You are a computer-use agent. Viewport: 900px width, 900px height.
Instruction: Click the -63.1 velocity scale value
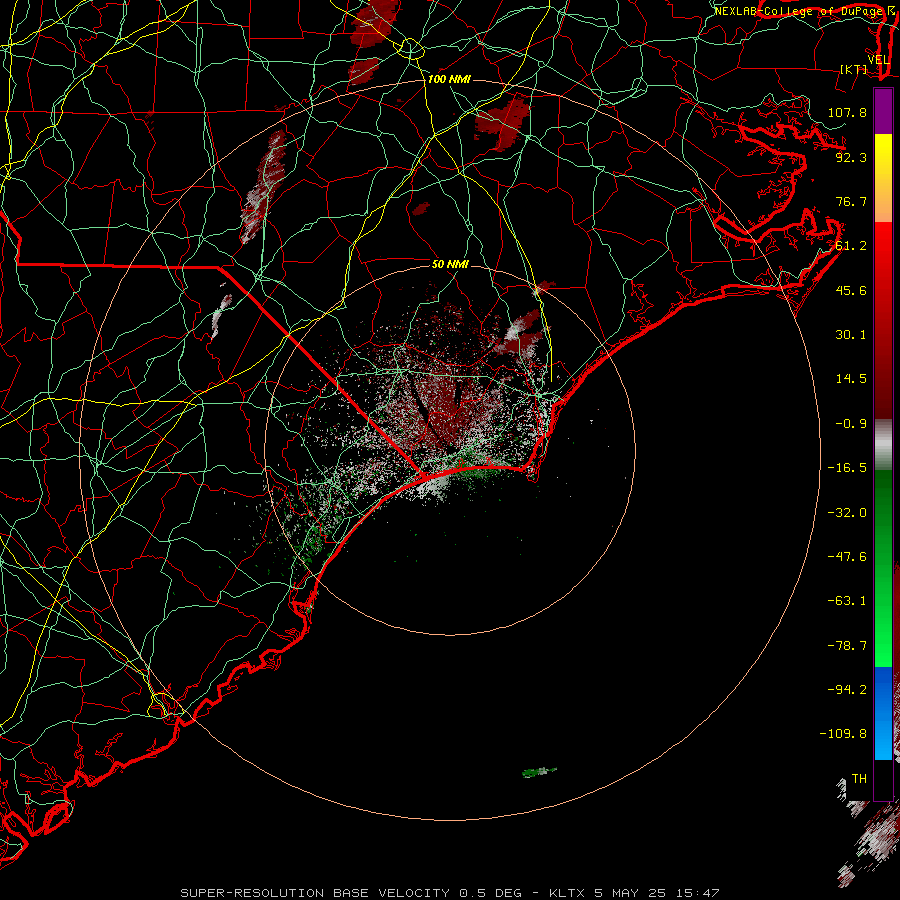847,601
